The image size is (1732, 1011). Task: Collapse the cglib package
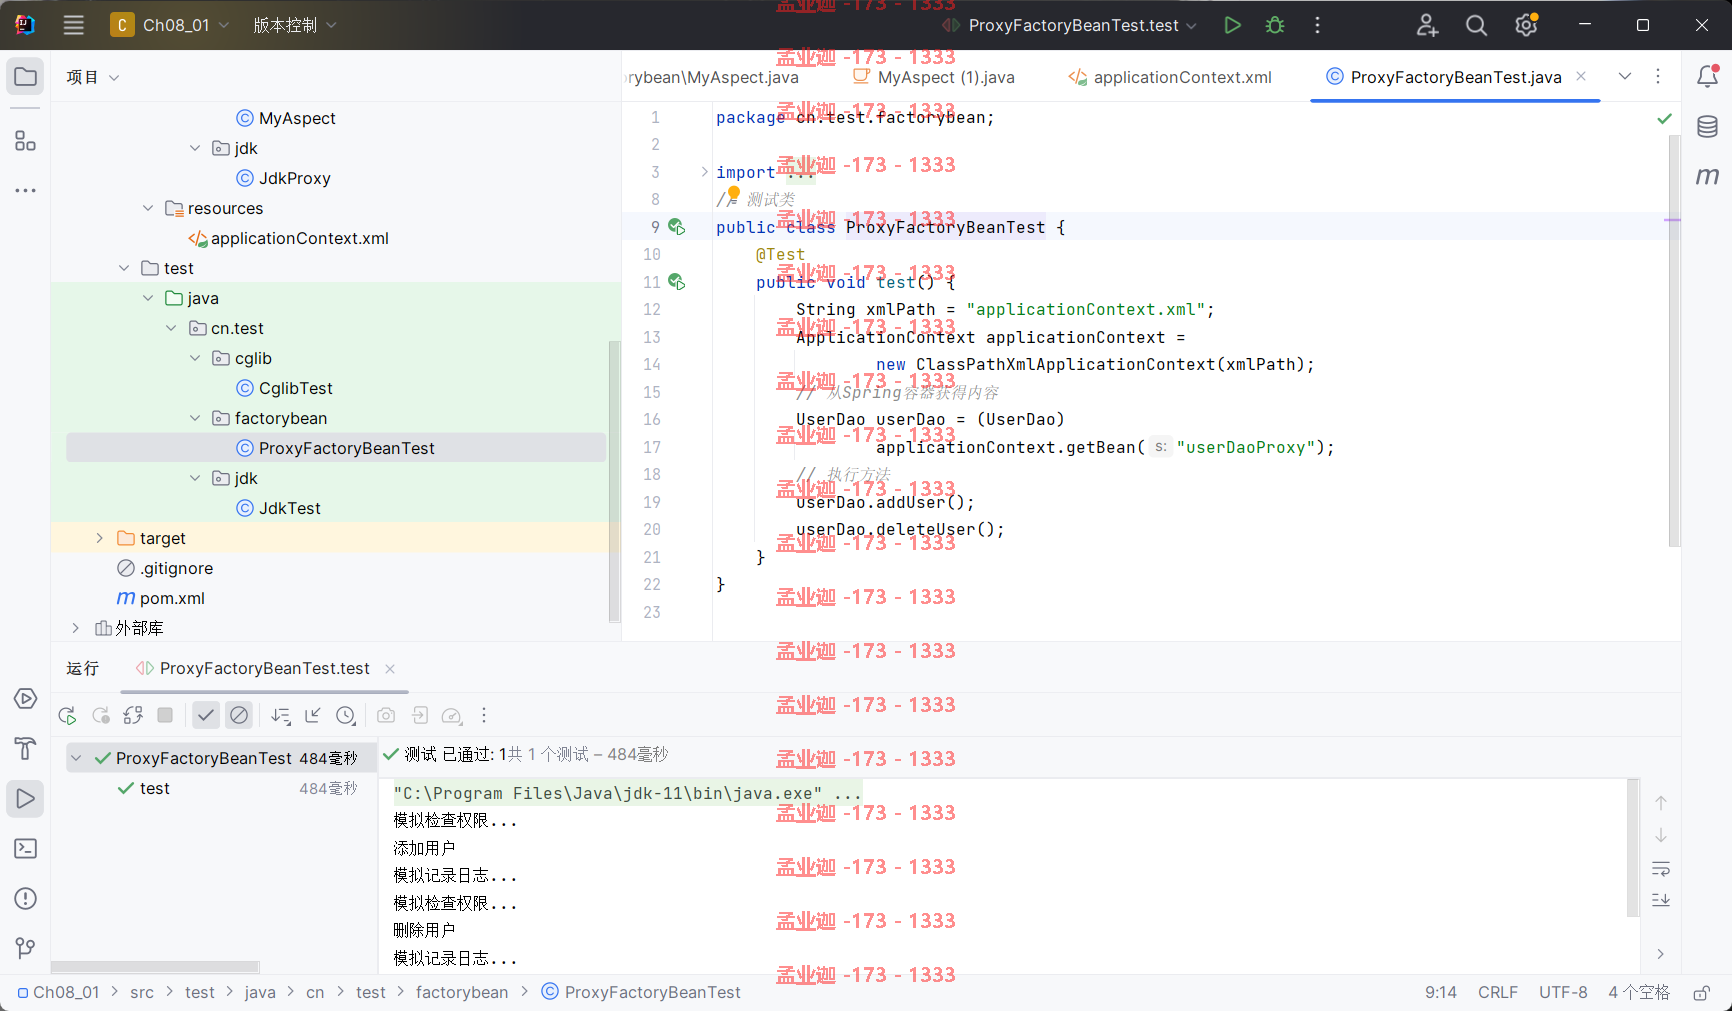(x=195, y=358)
